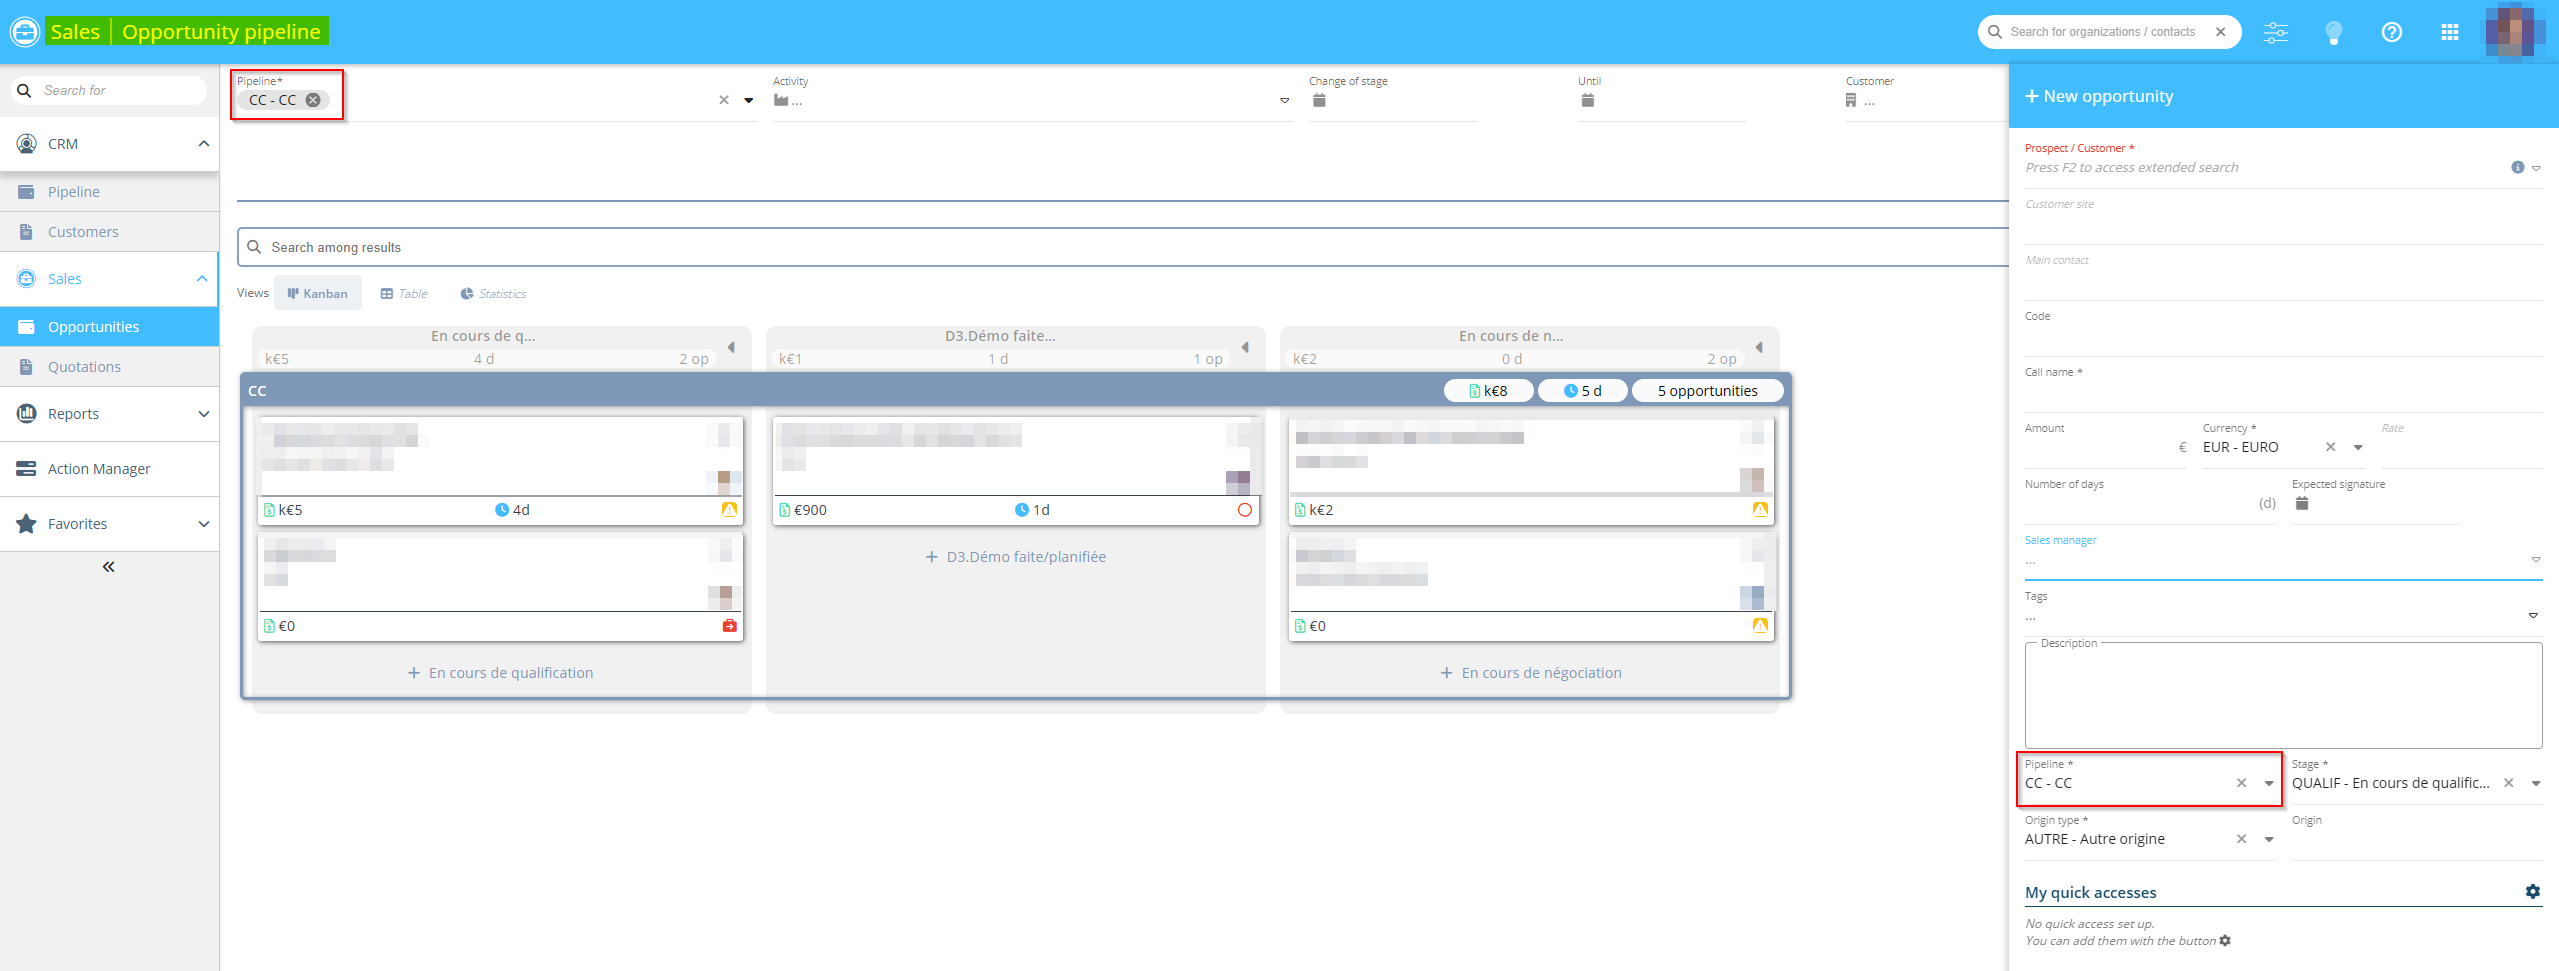Image resolution: width=2559 pixels, height=971 pixels.
Task: Open the Change of stage calendar icon
Action: pyautogui.click(x=1319, y=100)
